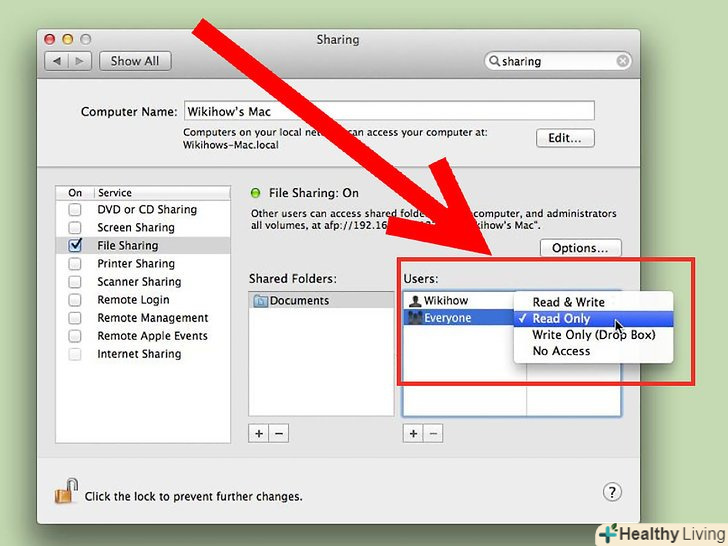Remove shared folder with the minus button
Image resolution: width=728 pixels, height=546 pixels.
pos(279,433)
